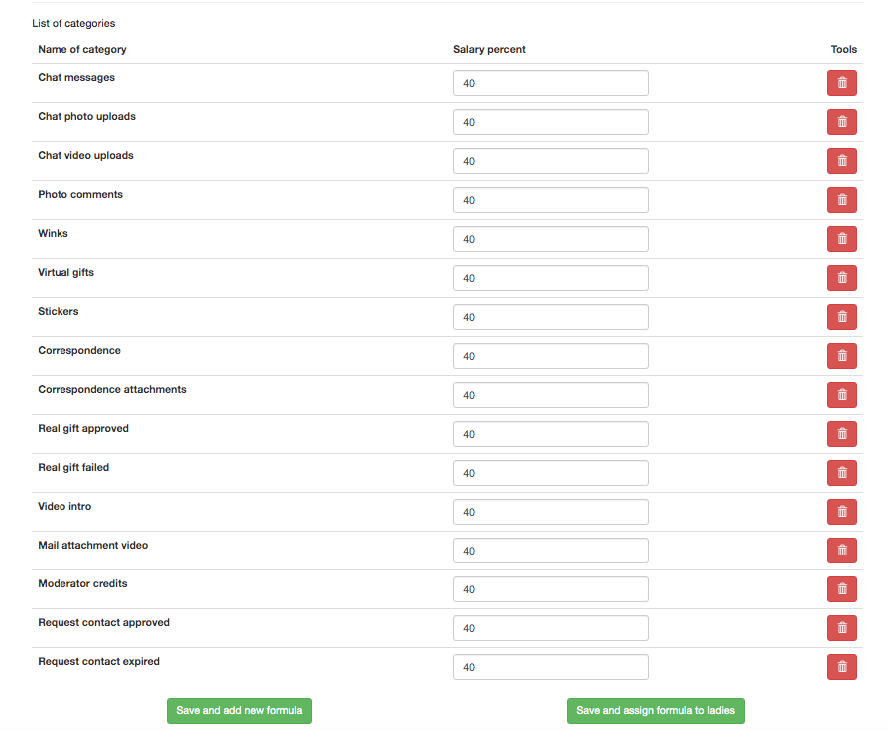Trash the Real gift failed category
This screenshot has width=888, height=731.
(842, 473)
